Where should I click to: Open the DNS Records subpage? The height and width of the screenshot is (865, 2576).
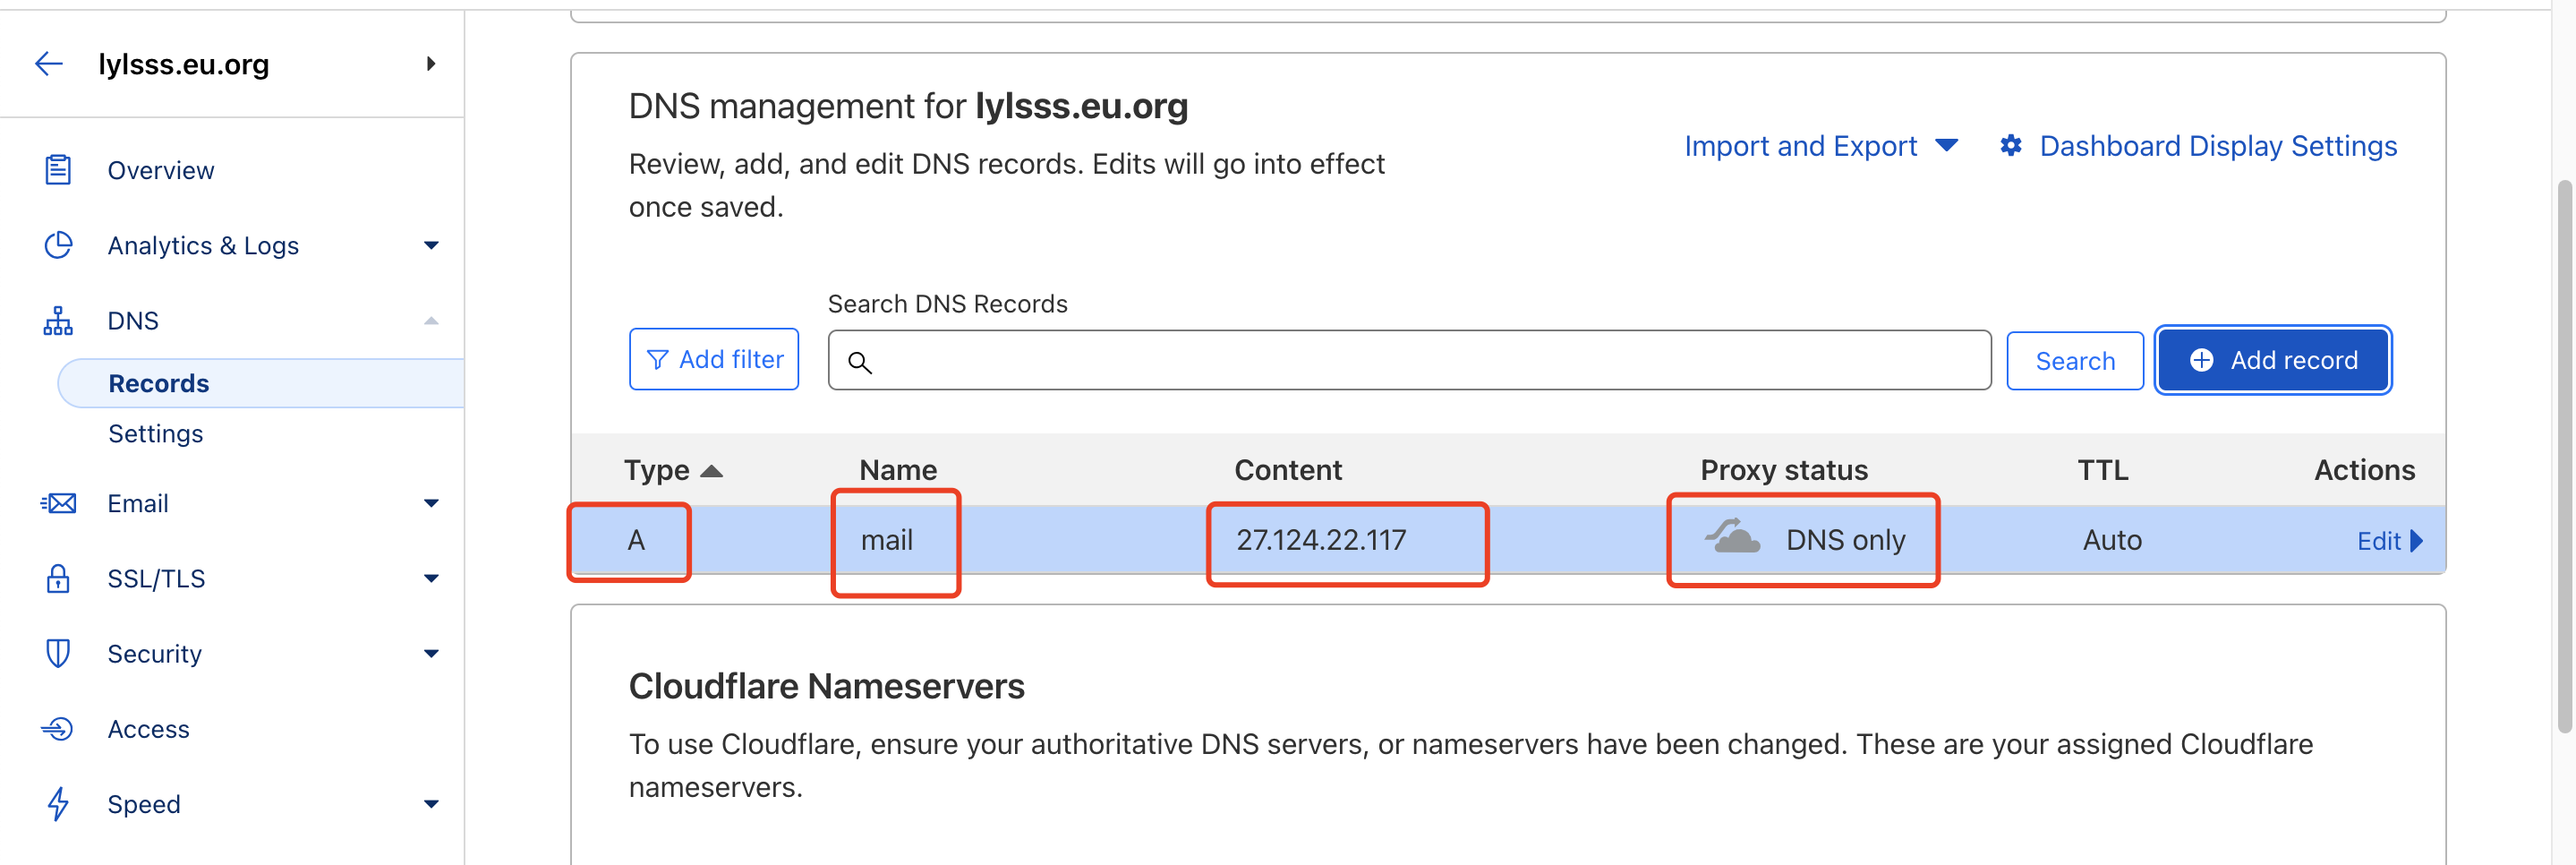coord(159,384)
